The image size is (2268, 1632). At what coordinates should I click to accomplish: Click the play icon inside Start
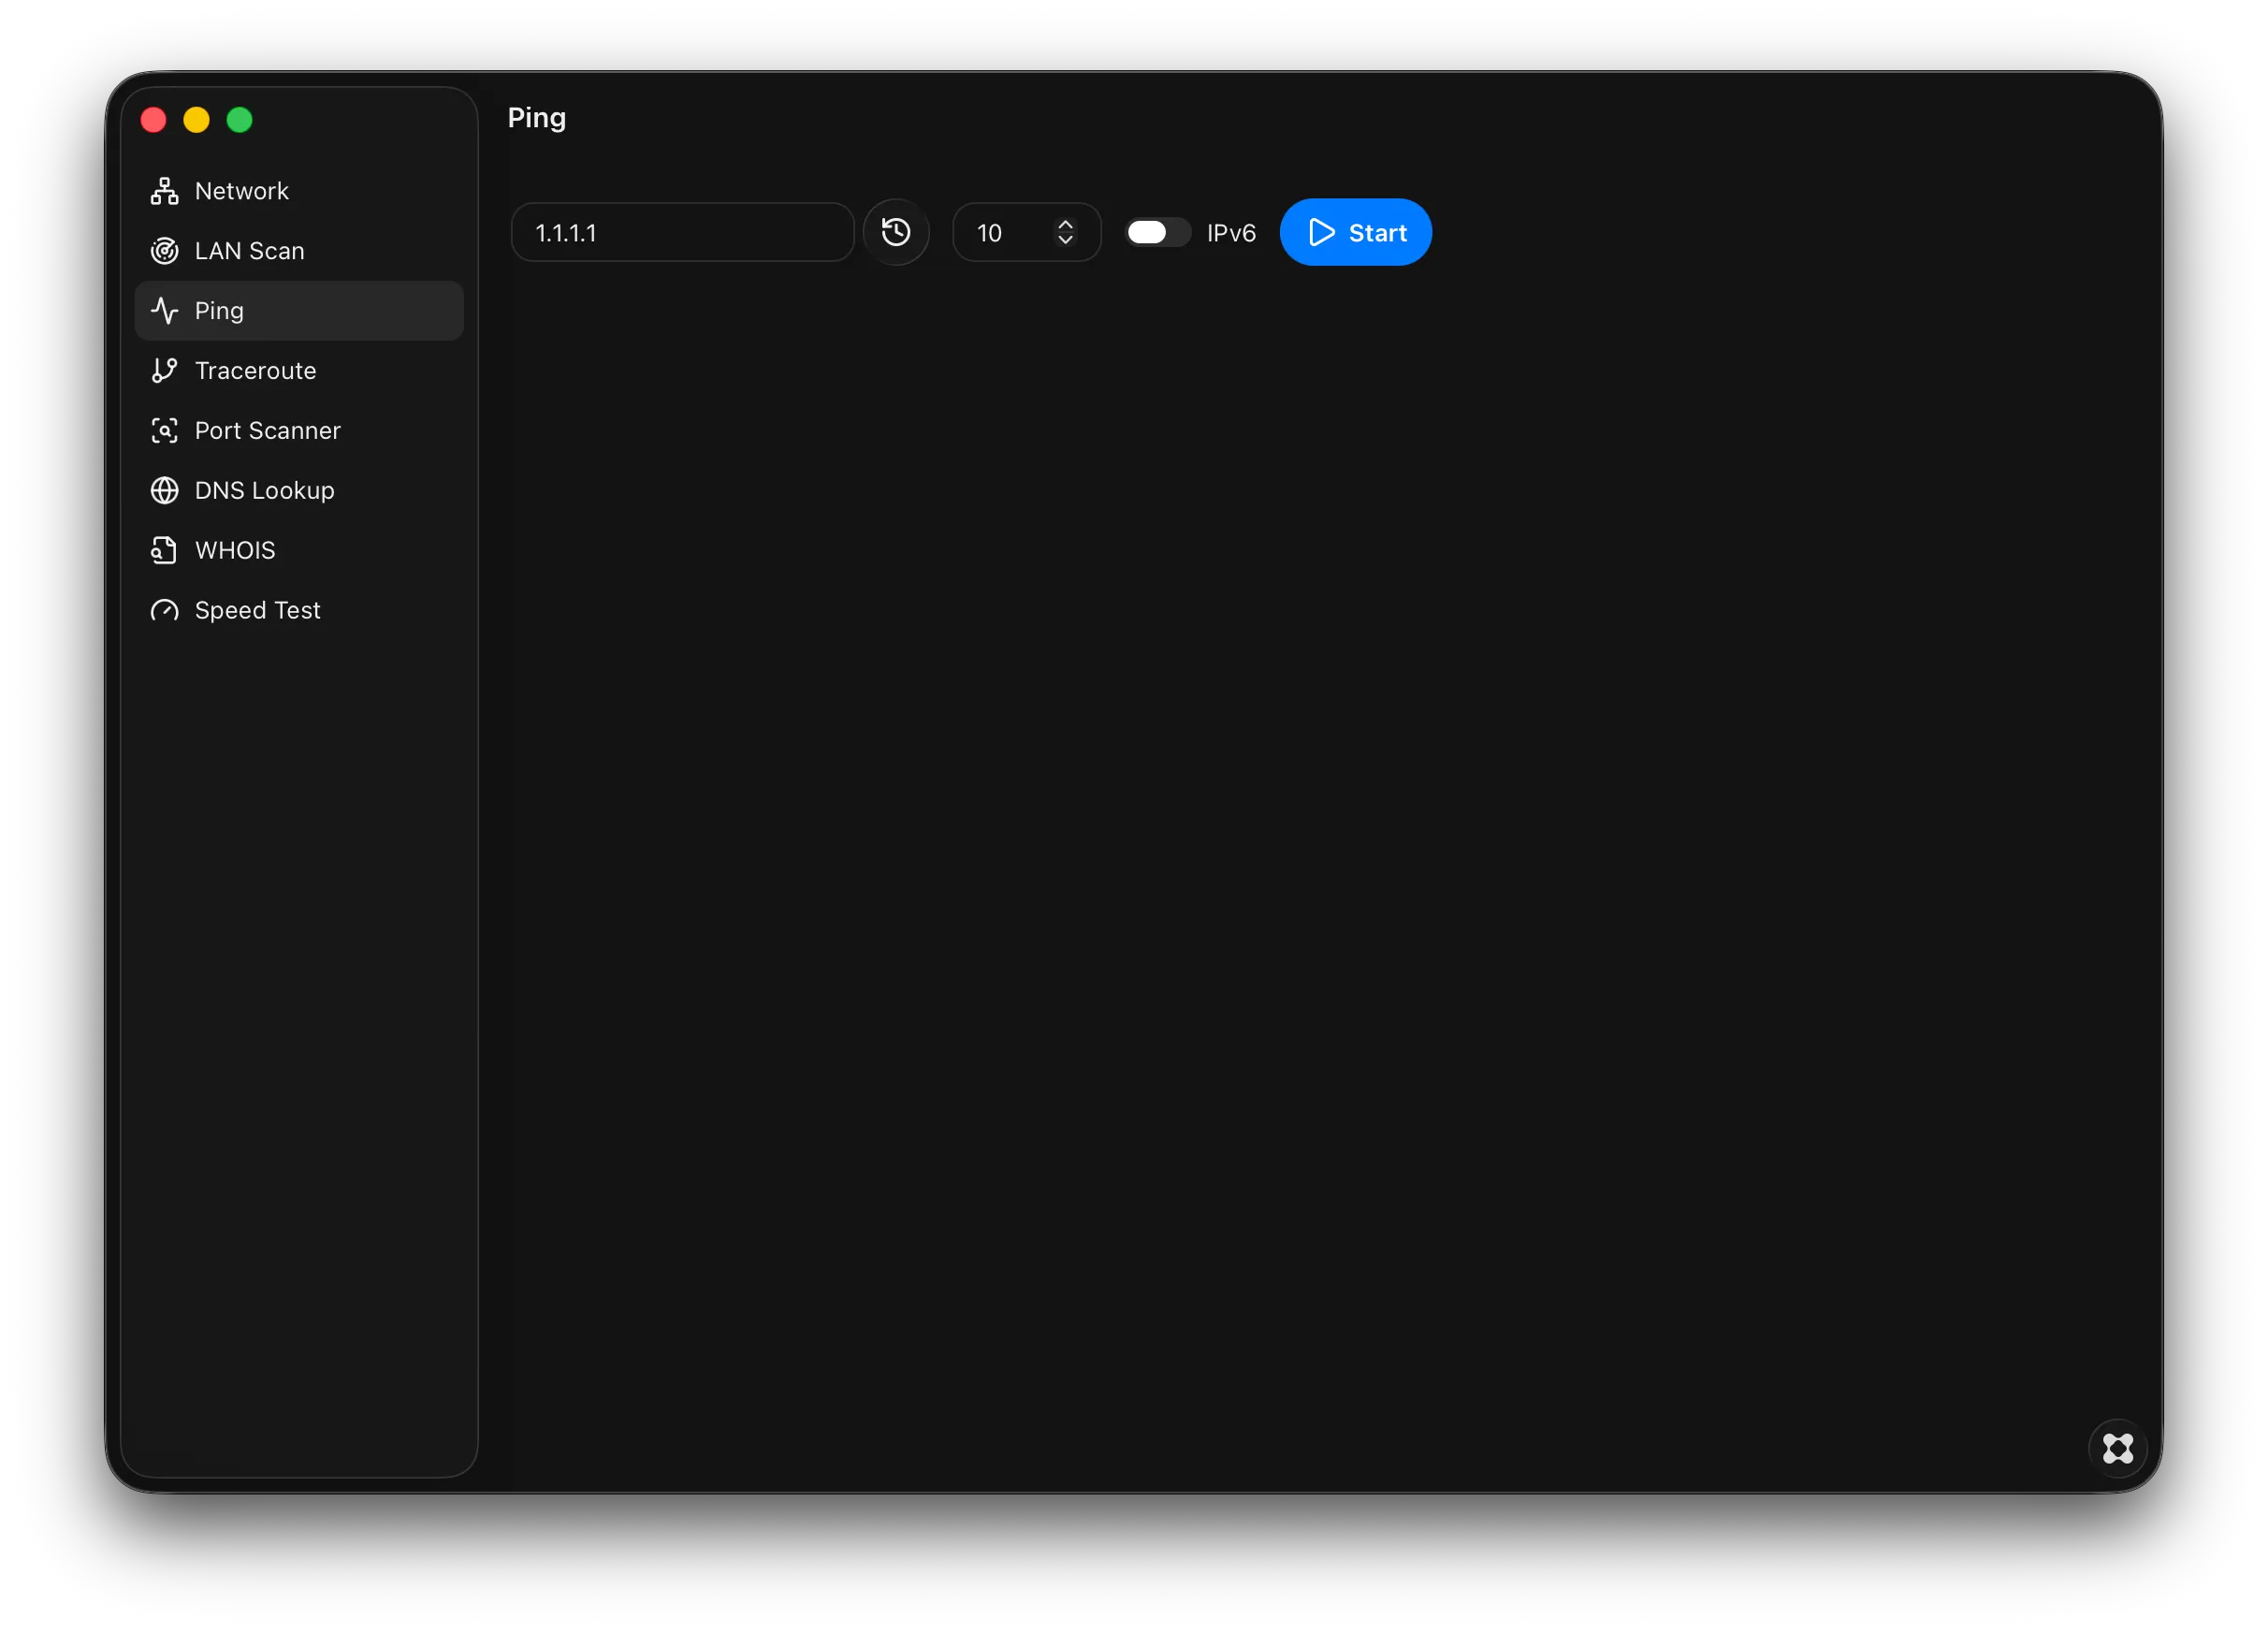1321,233
